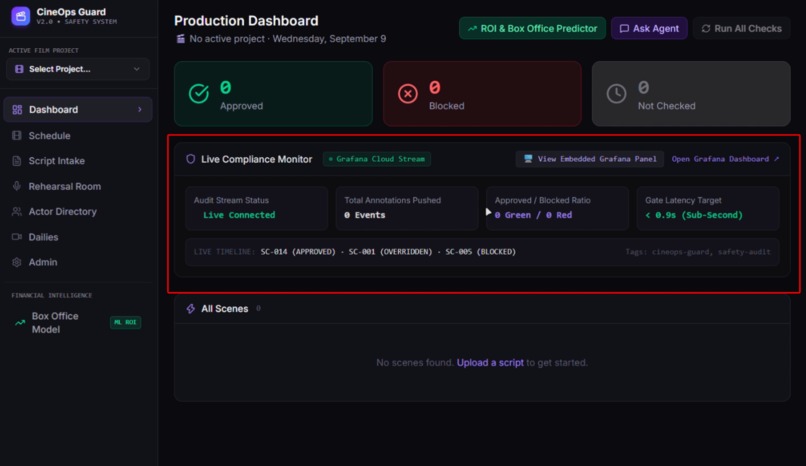
Task: Click the film icon in Select Project
Action: pyautogui.click(x=19, y=69)
